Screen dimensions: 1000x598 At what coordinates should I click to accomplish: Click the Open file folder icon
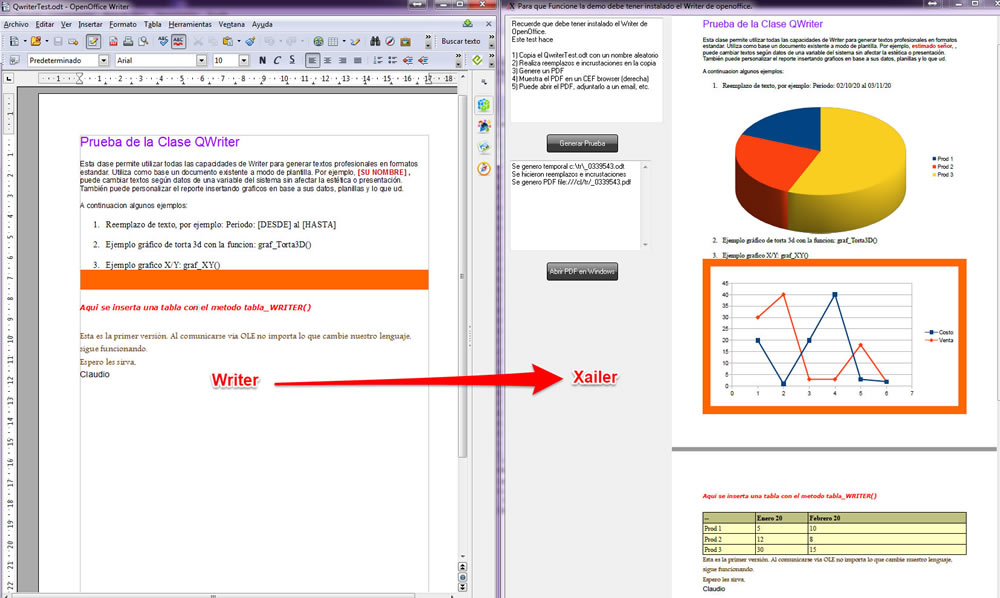coord(36,41)
